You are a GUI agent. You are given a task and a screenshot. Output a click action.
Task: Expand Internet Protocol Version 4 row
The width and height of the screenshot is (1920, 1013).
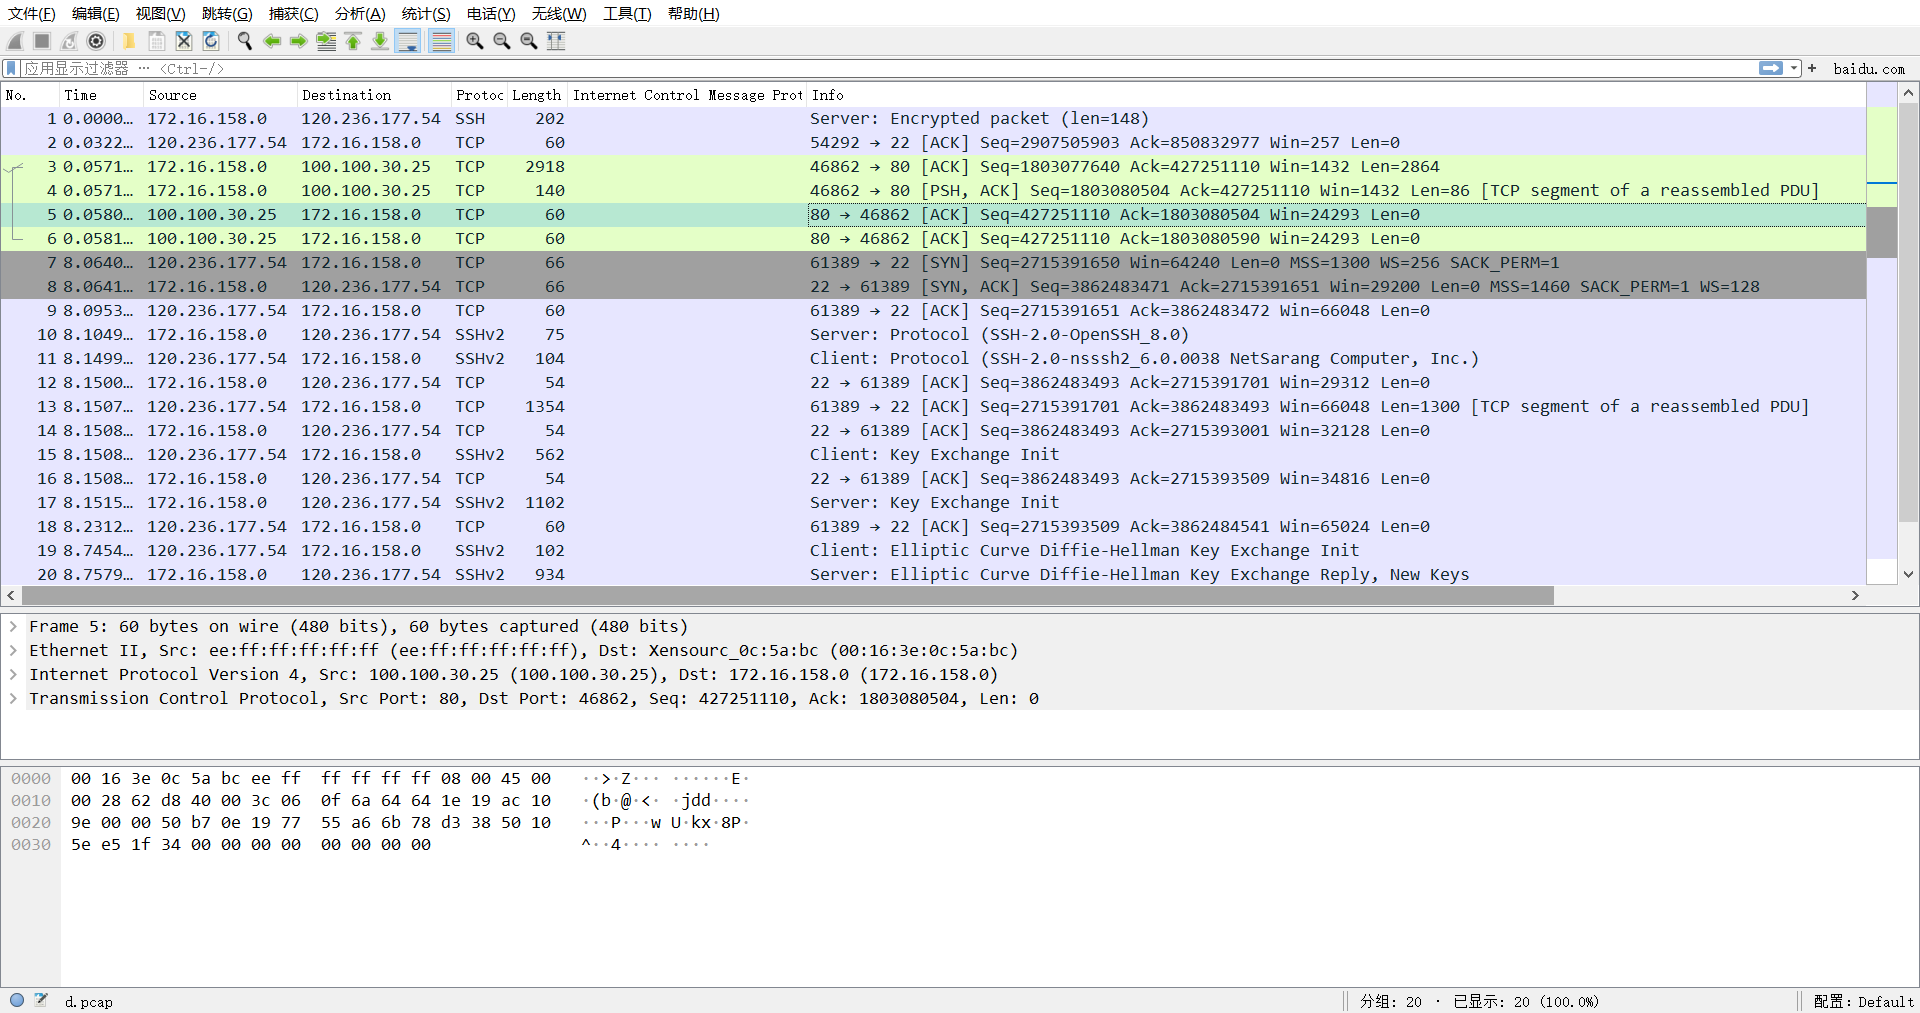[x=13, y=674]
